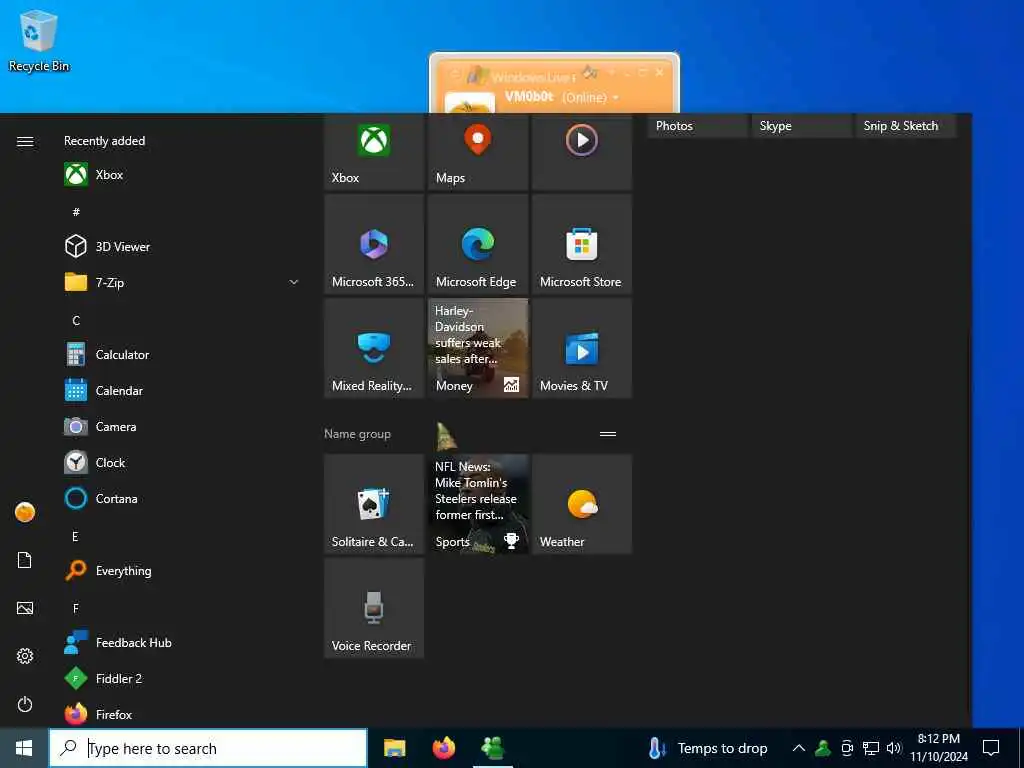Open Windows Live Messenger taskbar icon
Viewport: 1024px width, 768px height.
click(x=492, y=748)
